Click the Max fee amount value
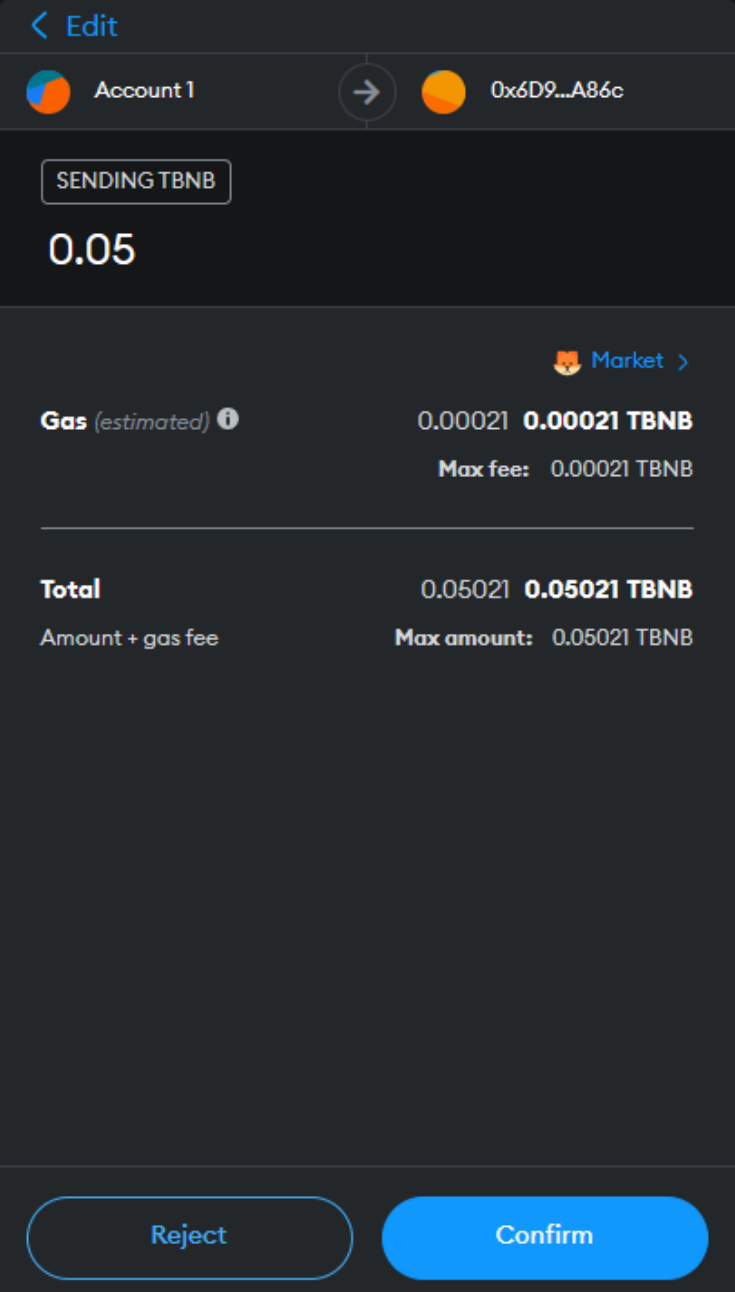Viewport: 735px width, 1292px height. pyautogui.click(x=621, y=469)
